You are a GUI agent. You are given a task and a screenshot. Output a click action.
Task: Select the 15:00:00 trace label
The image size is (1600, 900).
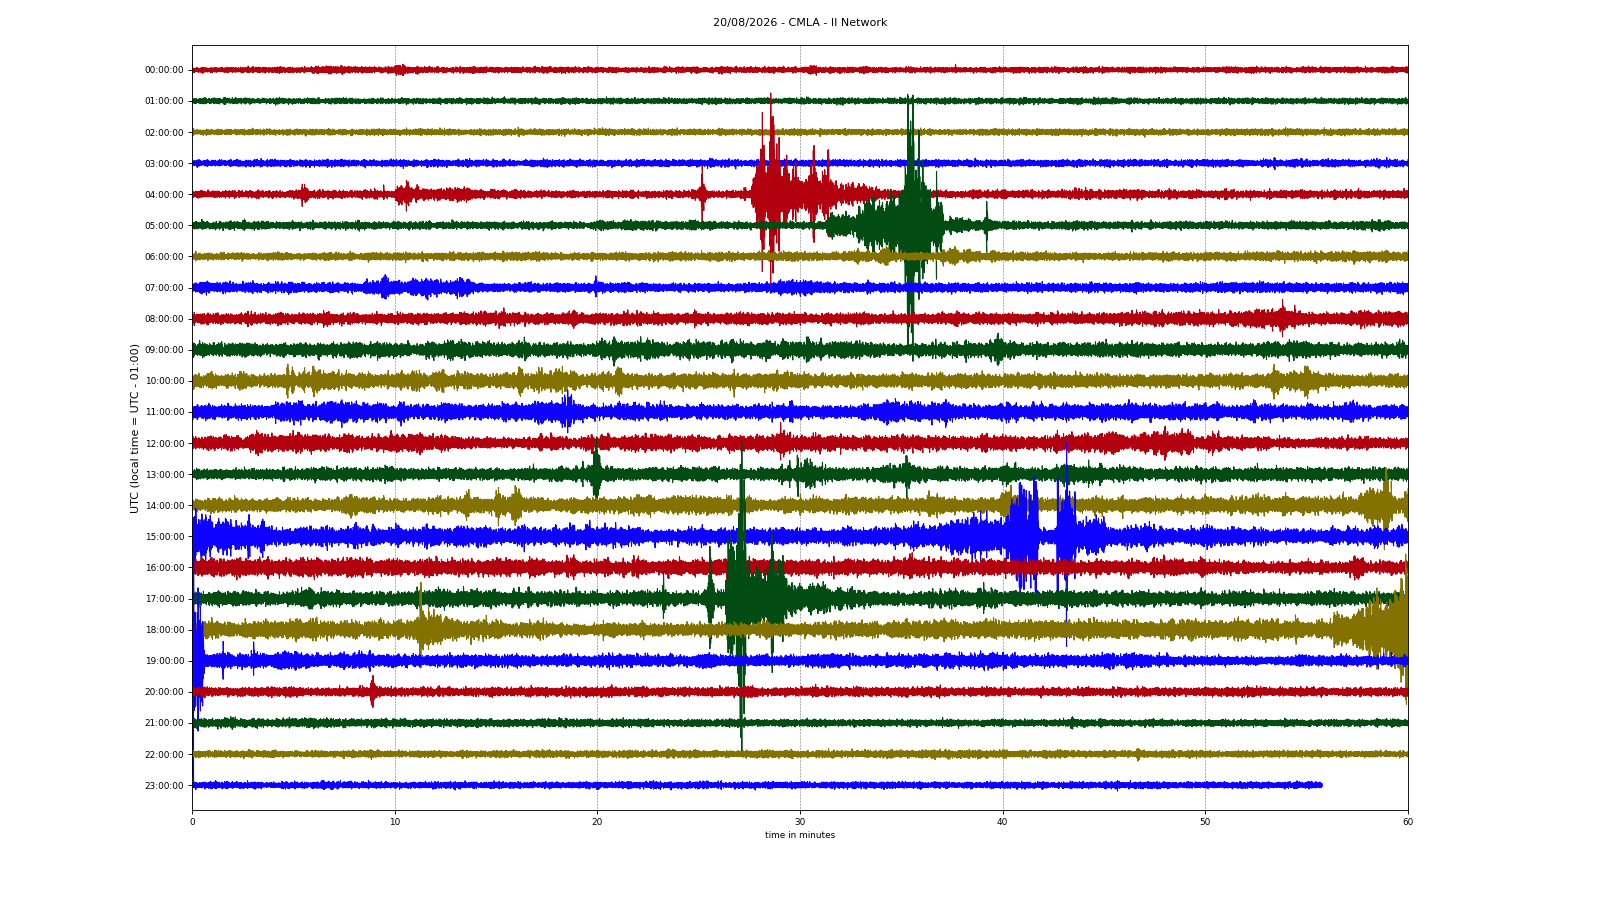(x=164, y=536)
